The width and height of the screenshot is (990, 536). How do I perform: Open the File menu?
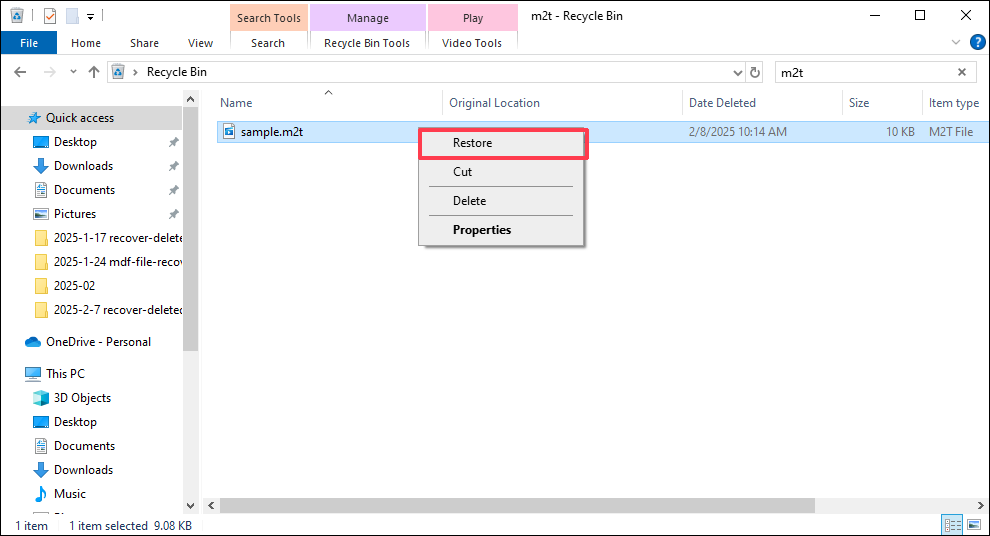click(29, 43)
